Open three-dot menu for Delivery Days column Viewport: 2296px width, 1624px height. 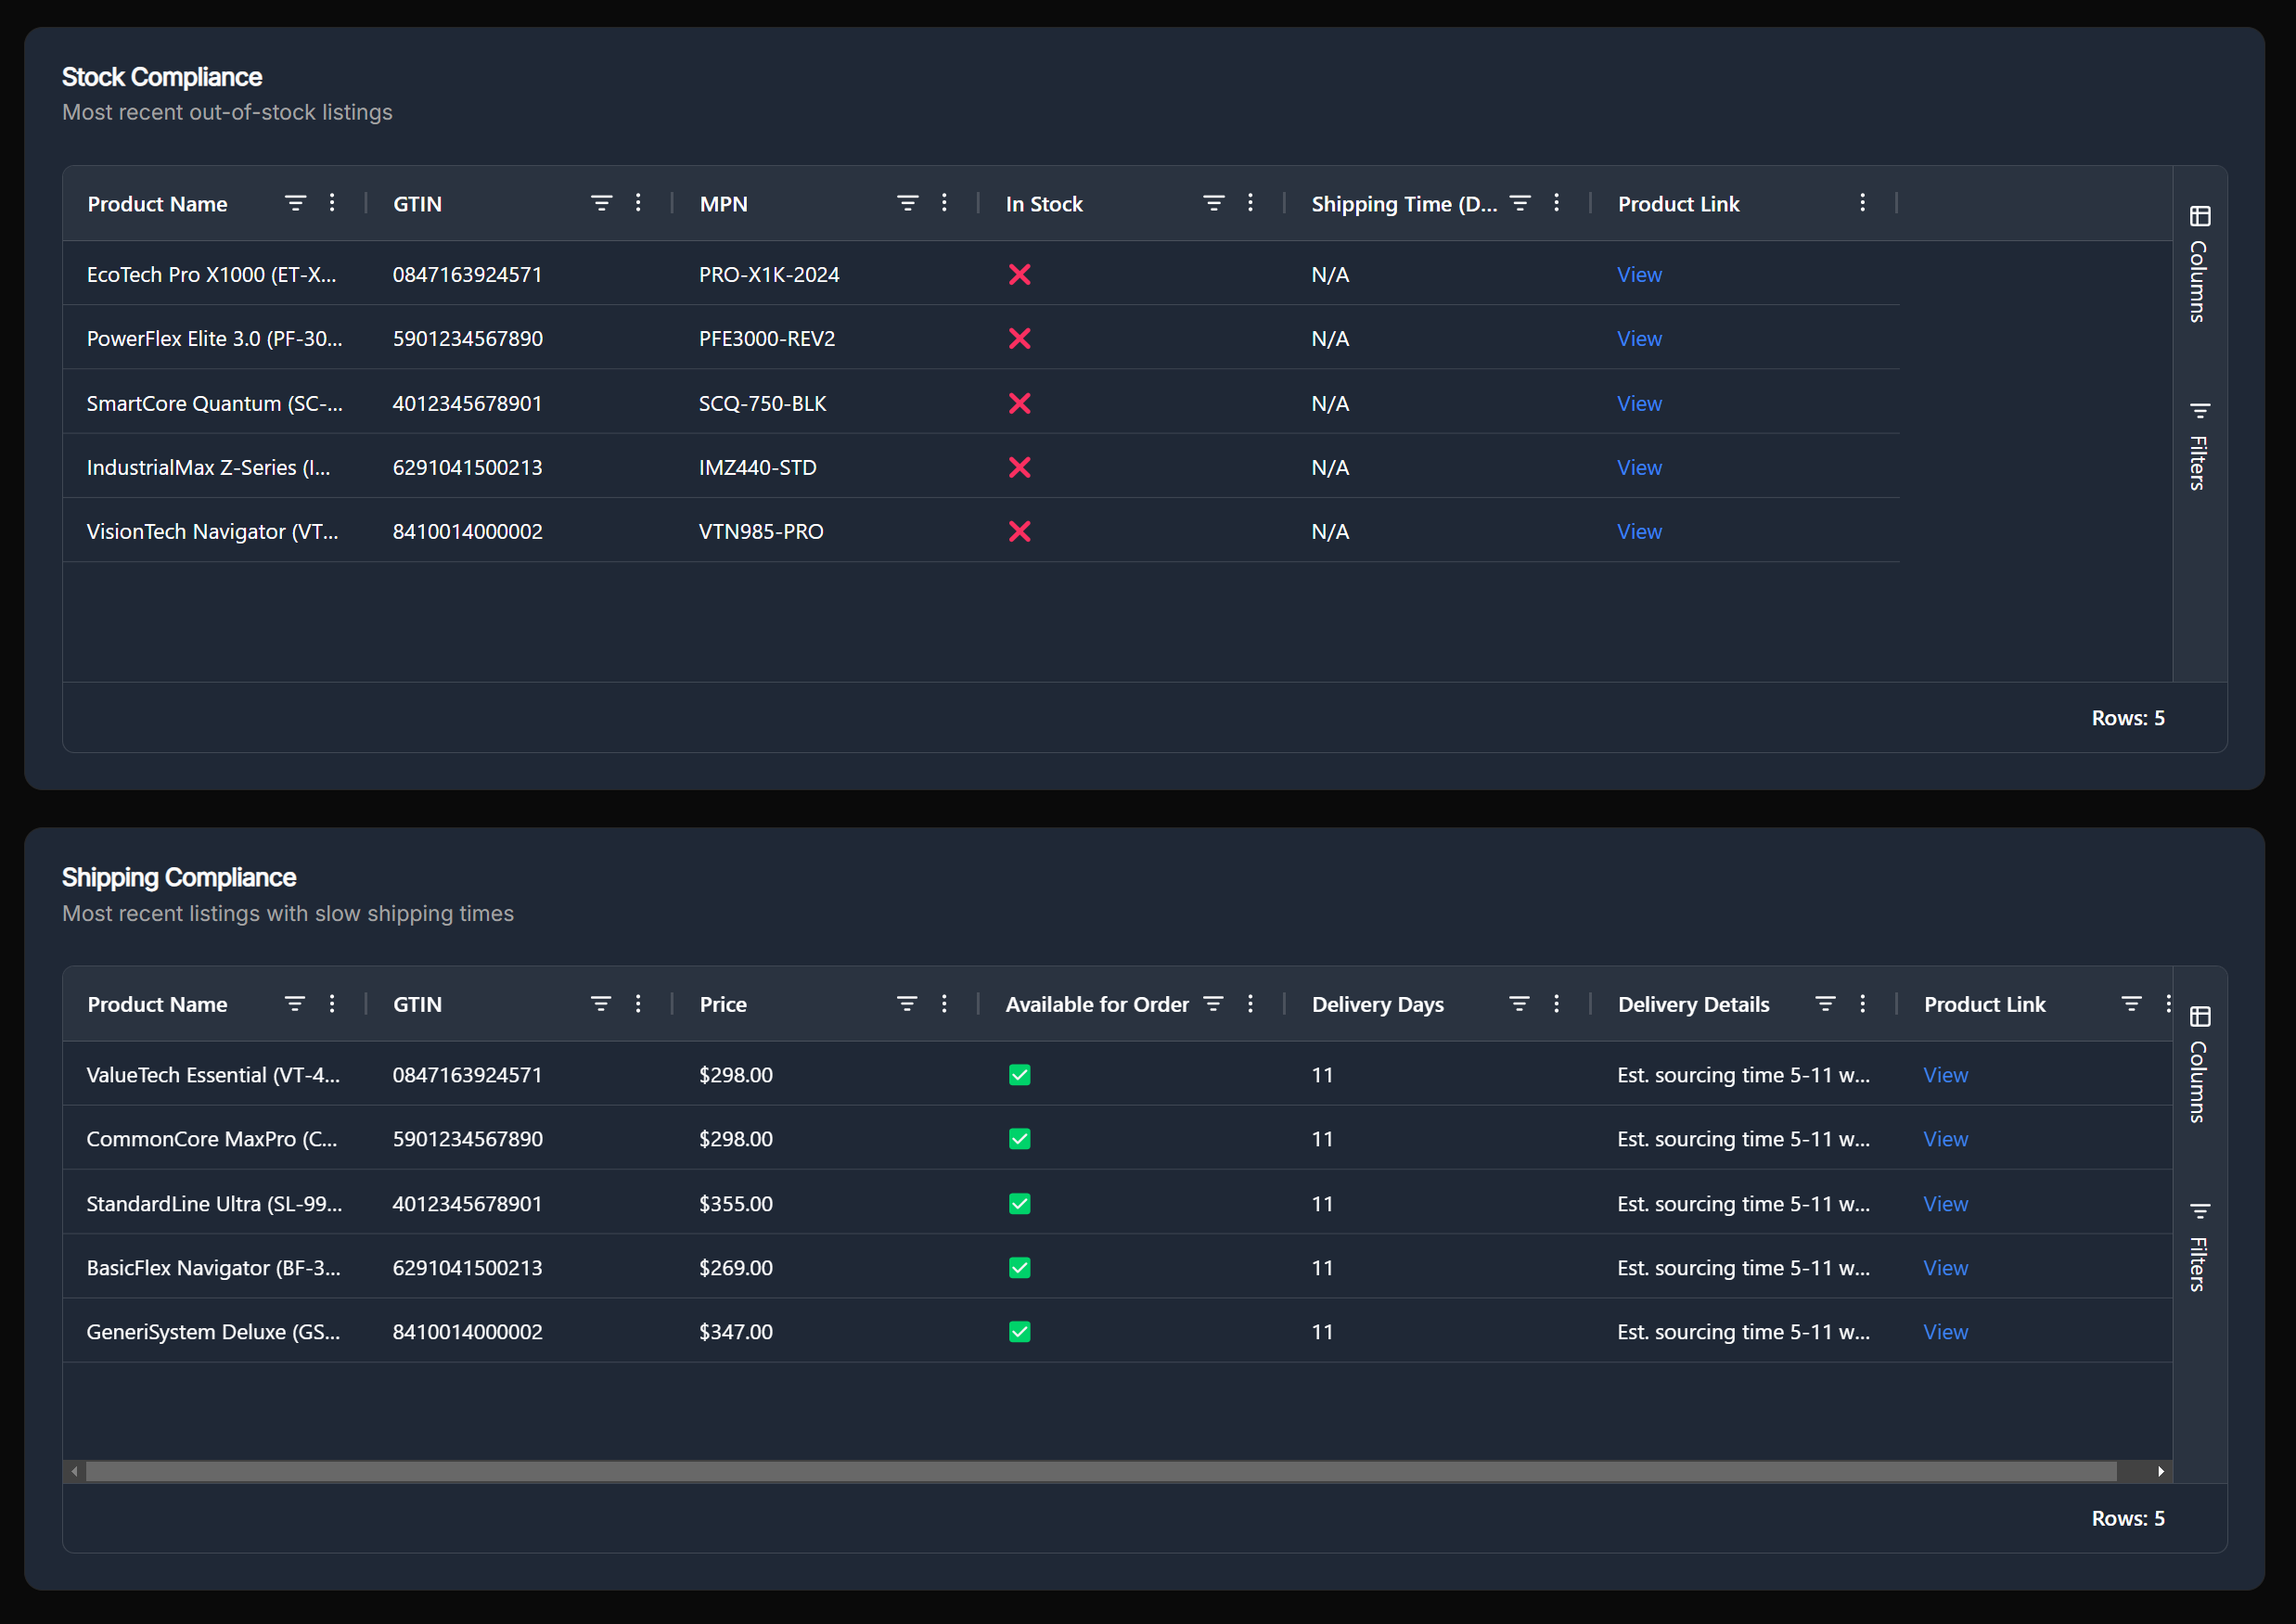click(1556, 1003)
